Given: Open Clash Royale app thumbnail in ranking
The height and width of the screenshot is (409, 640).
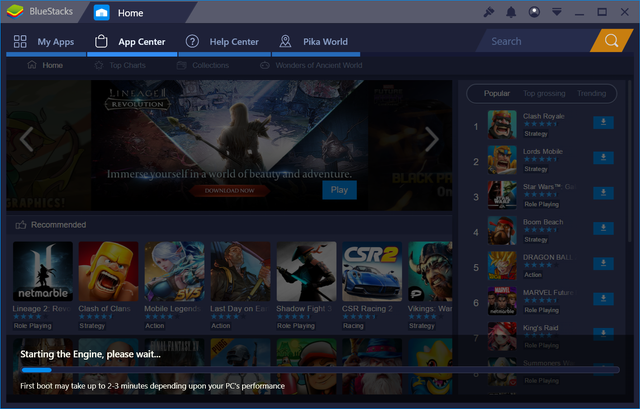Looking at the screenshot, I should tap(502, 124).
